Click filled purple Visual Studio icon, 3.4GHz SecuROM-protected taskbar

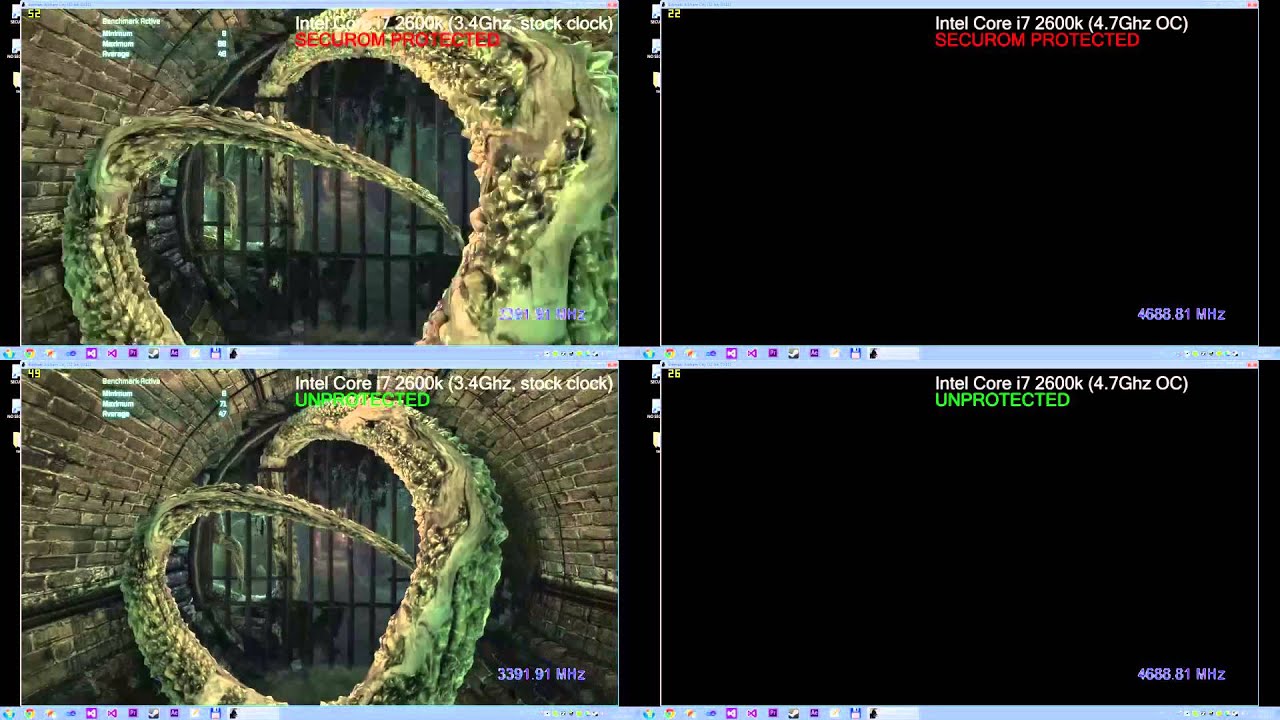point(91,354)
